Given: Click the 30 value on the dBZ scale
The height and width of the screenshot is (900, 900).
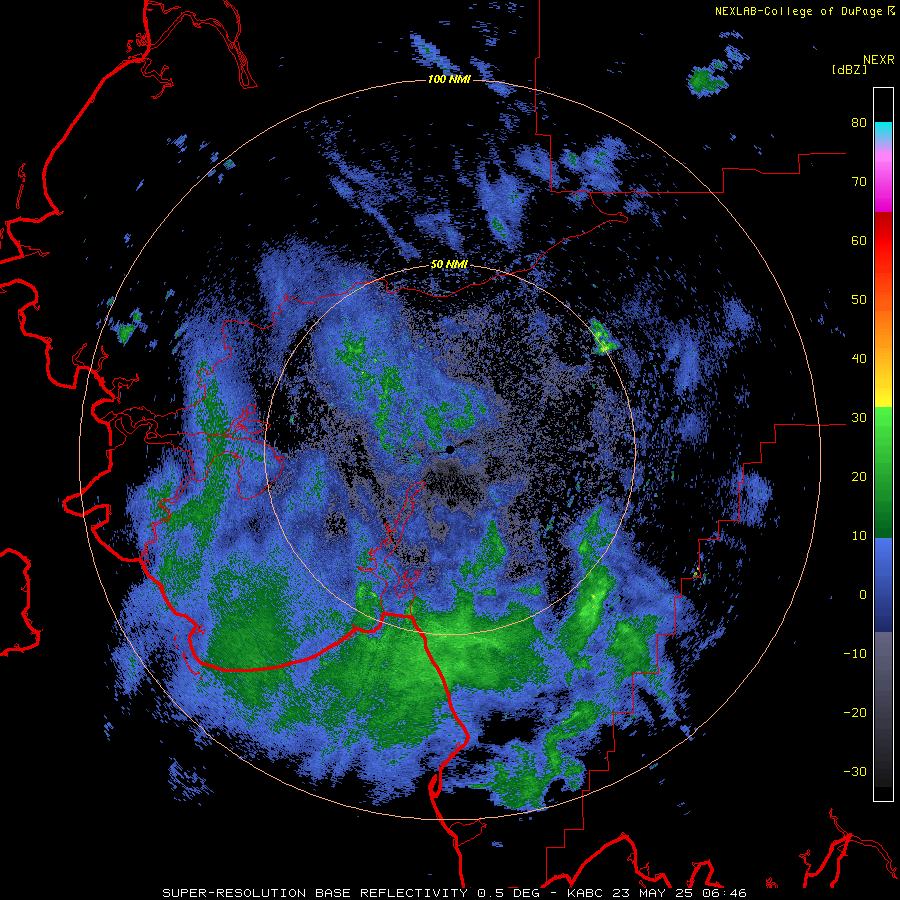Looking at the screenshot, I should coord(859,418).
